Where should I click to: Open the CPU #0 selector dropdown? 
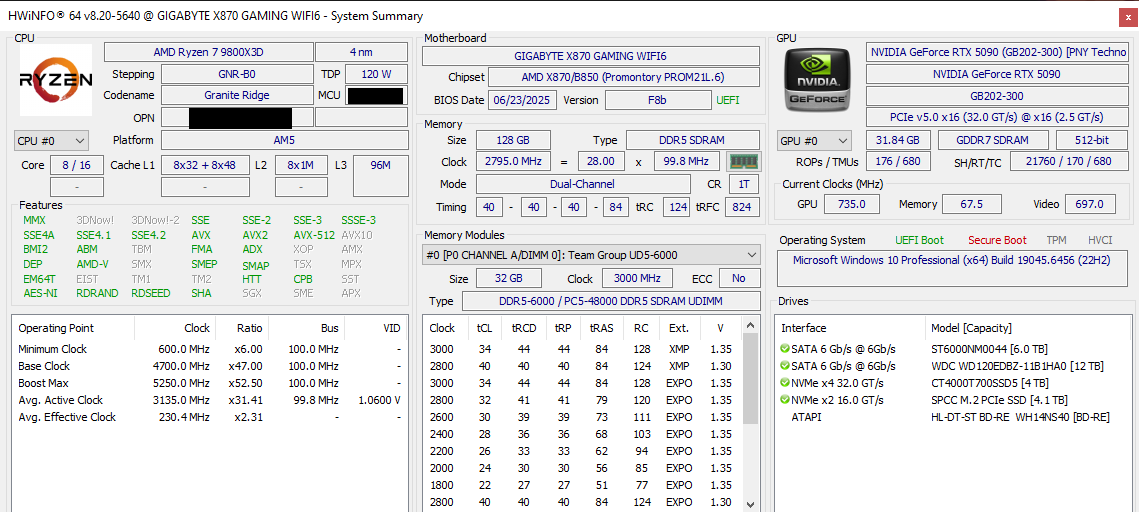tap(51, 141)
